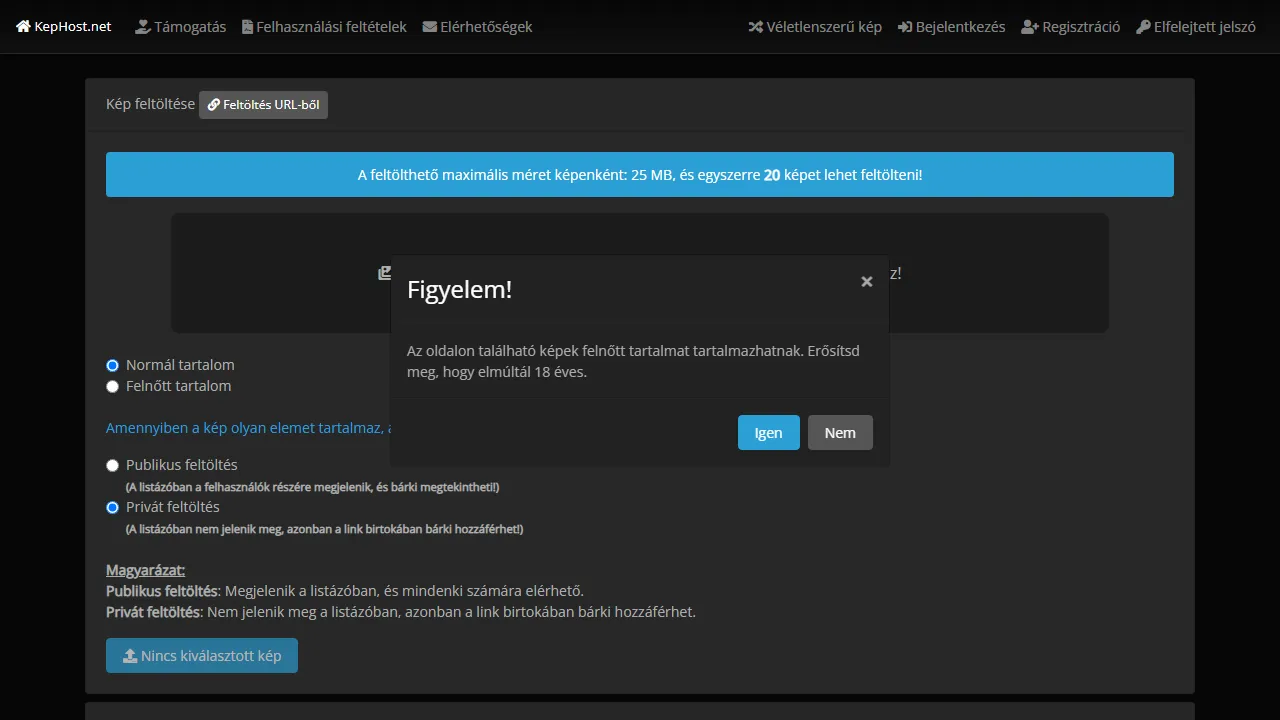Click the blue maximum size info banner

[640, 174]
